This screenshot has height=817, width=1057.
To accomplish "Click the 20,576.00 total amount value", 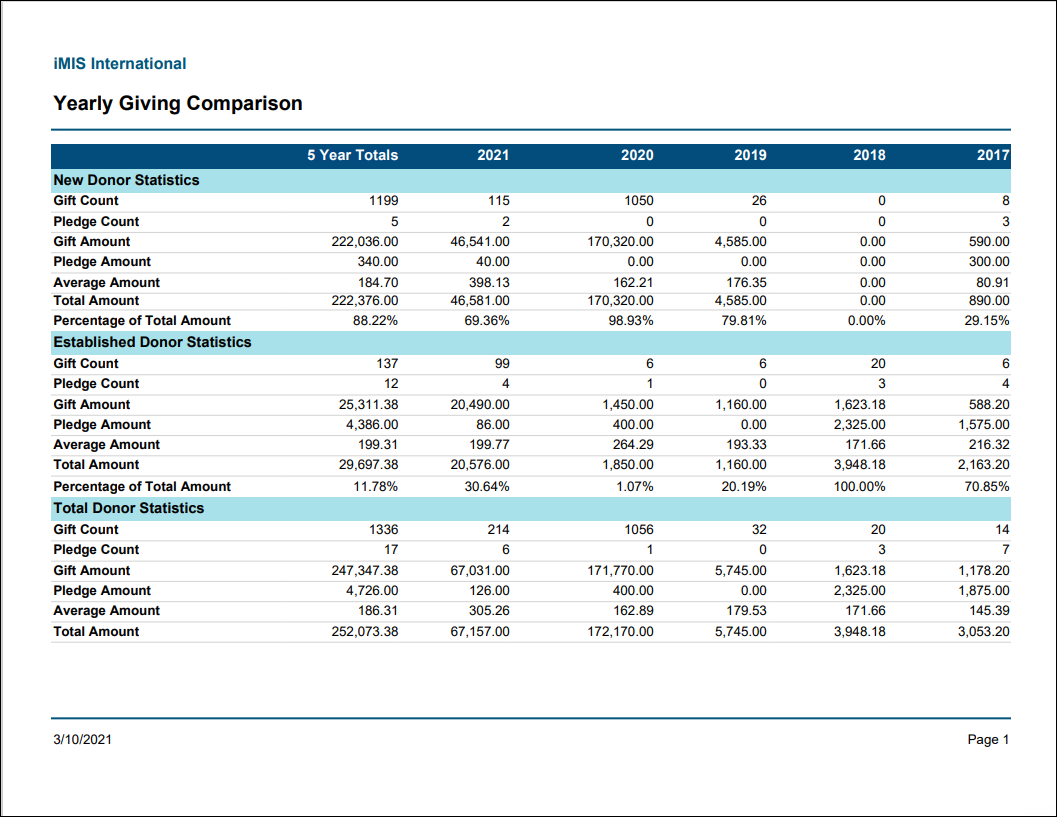I will (x=480, y=464).
